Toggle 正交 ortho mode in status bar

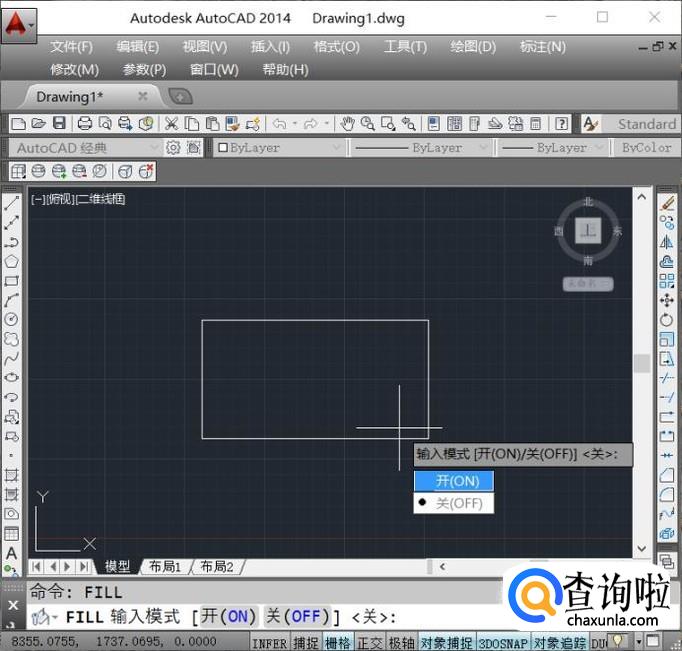370,642
